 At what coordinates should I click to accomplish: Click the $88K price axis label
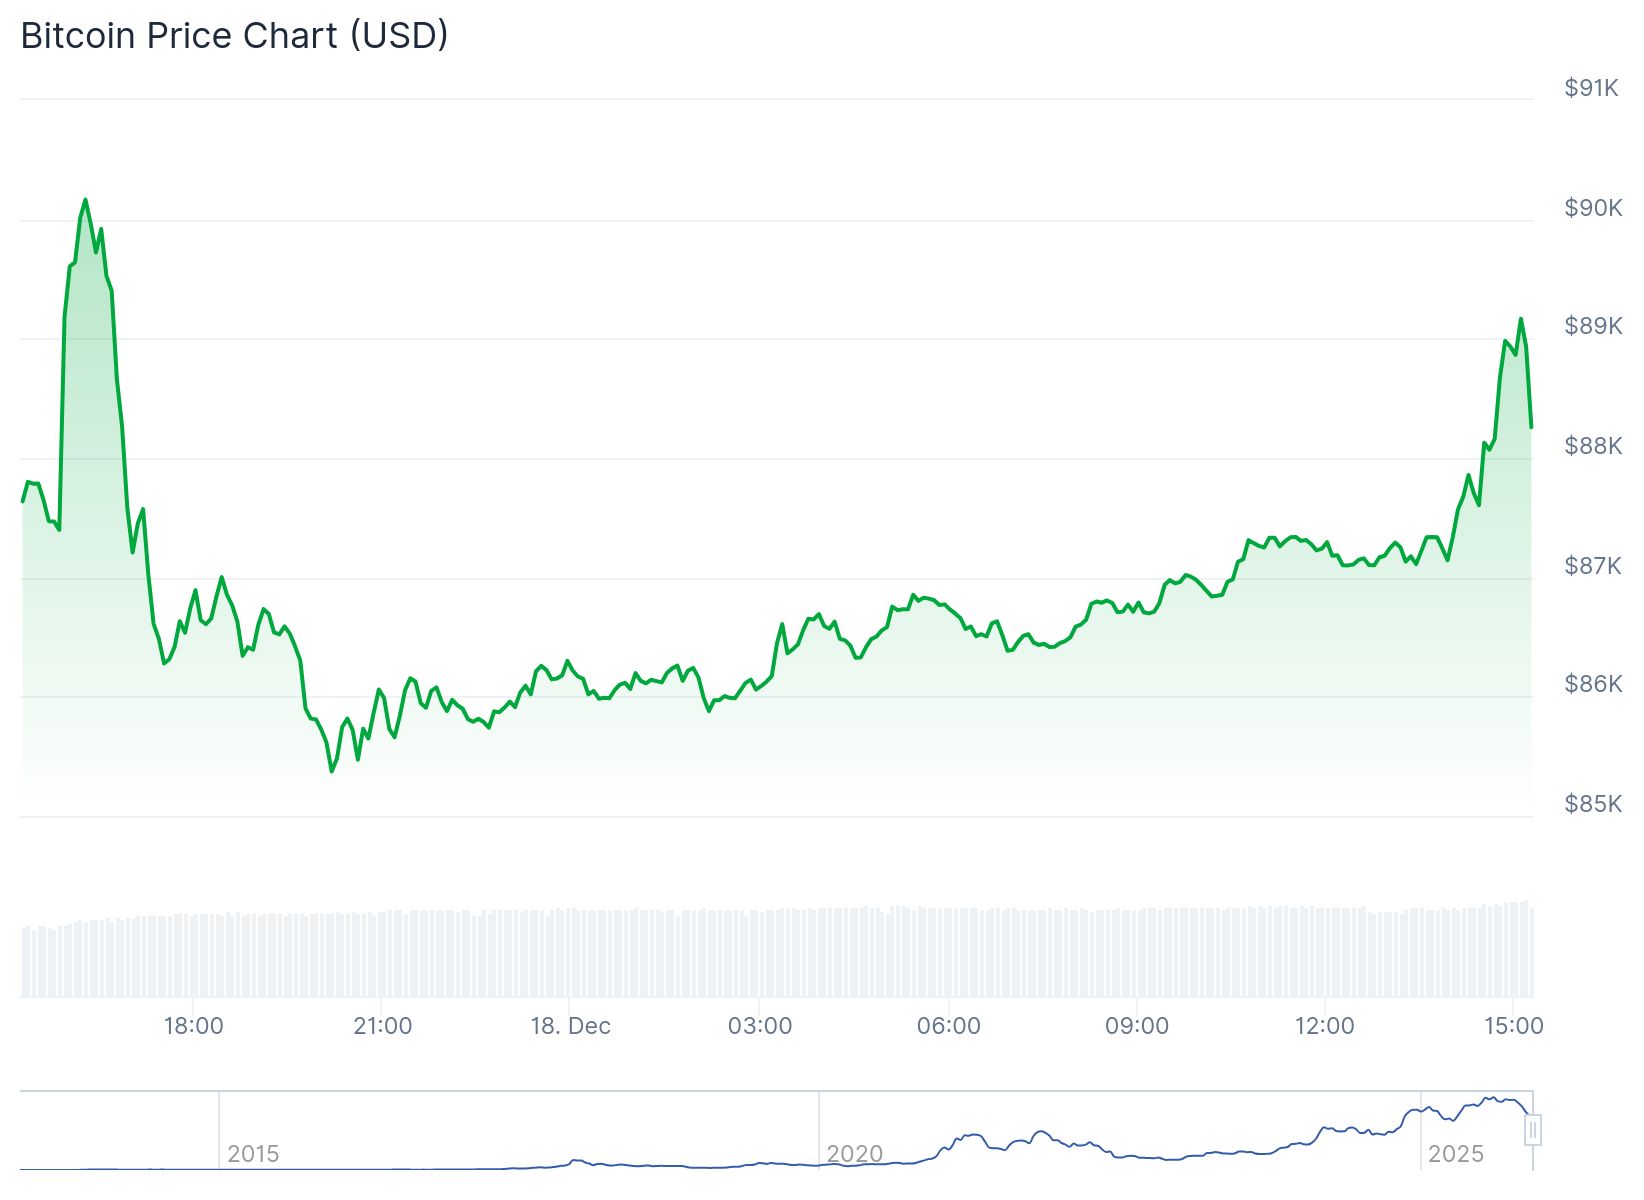coord(1593,446)
